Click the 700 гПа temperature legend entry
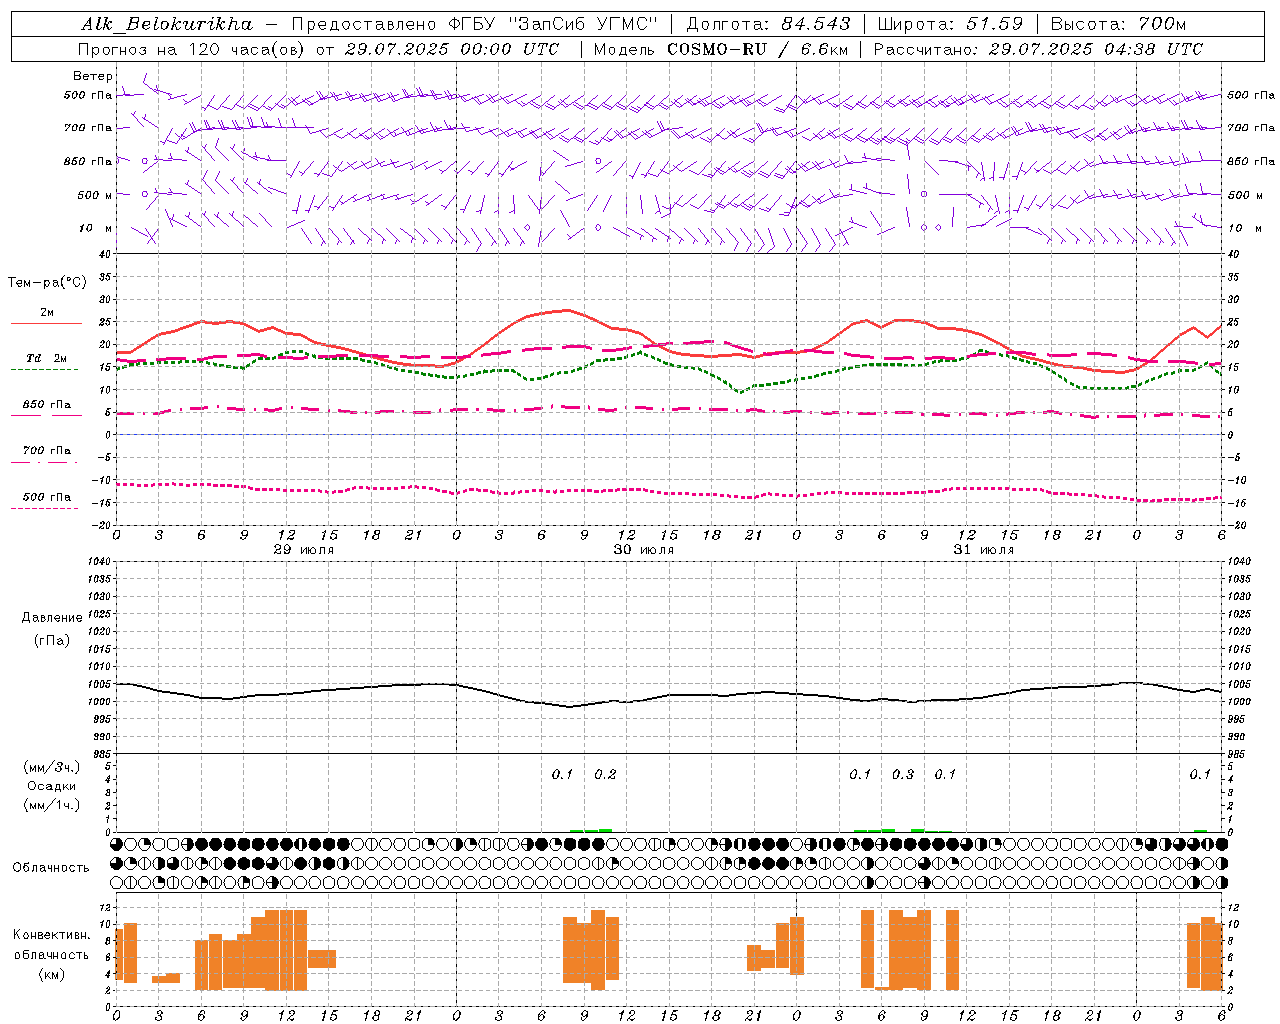Viewport: 1280px width, 1024px height. pyautogui.click(x=46, y=450)
